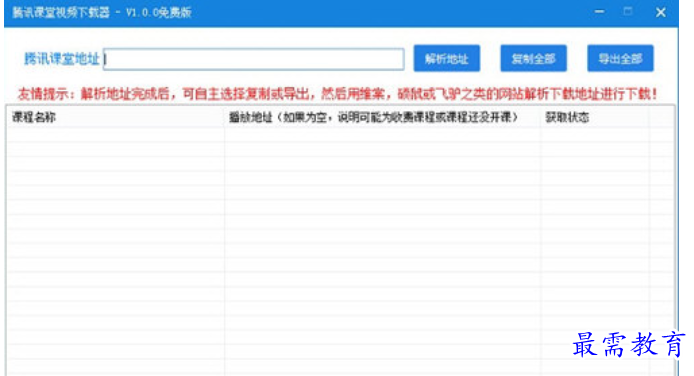This screenshot has width=694, height=376.
Task: Click the 腾讯课堂地址 input field
Action: pyautogui.click(x=254, y=59)
